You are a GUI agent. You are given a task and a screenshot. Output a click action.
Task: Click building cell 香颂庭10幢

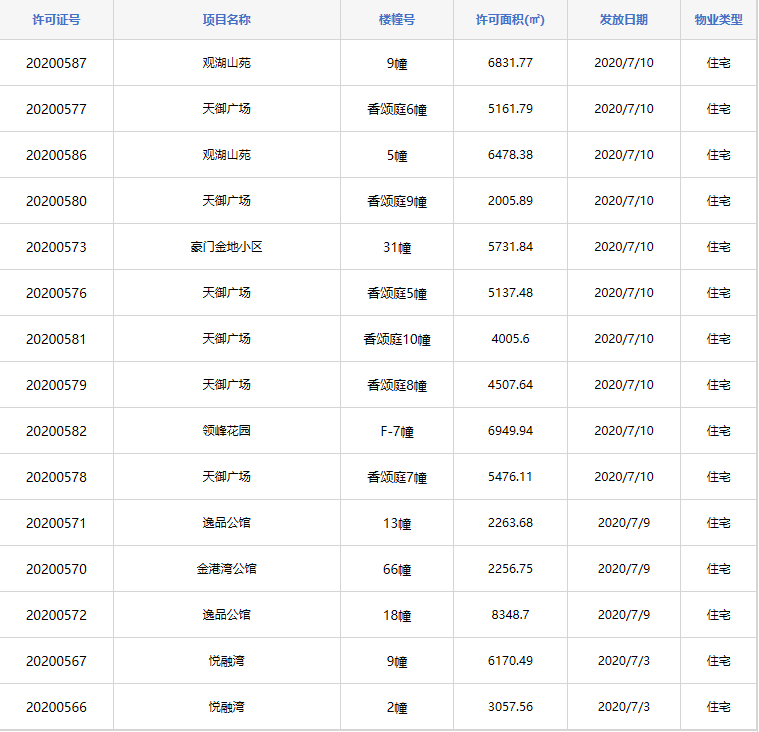pos(397,339)
